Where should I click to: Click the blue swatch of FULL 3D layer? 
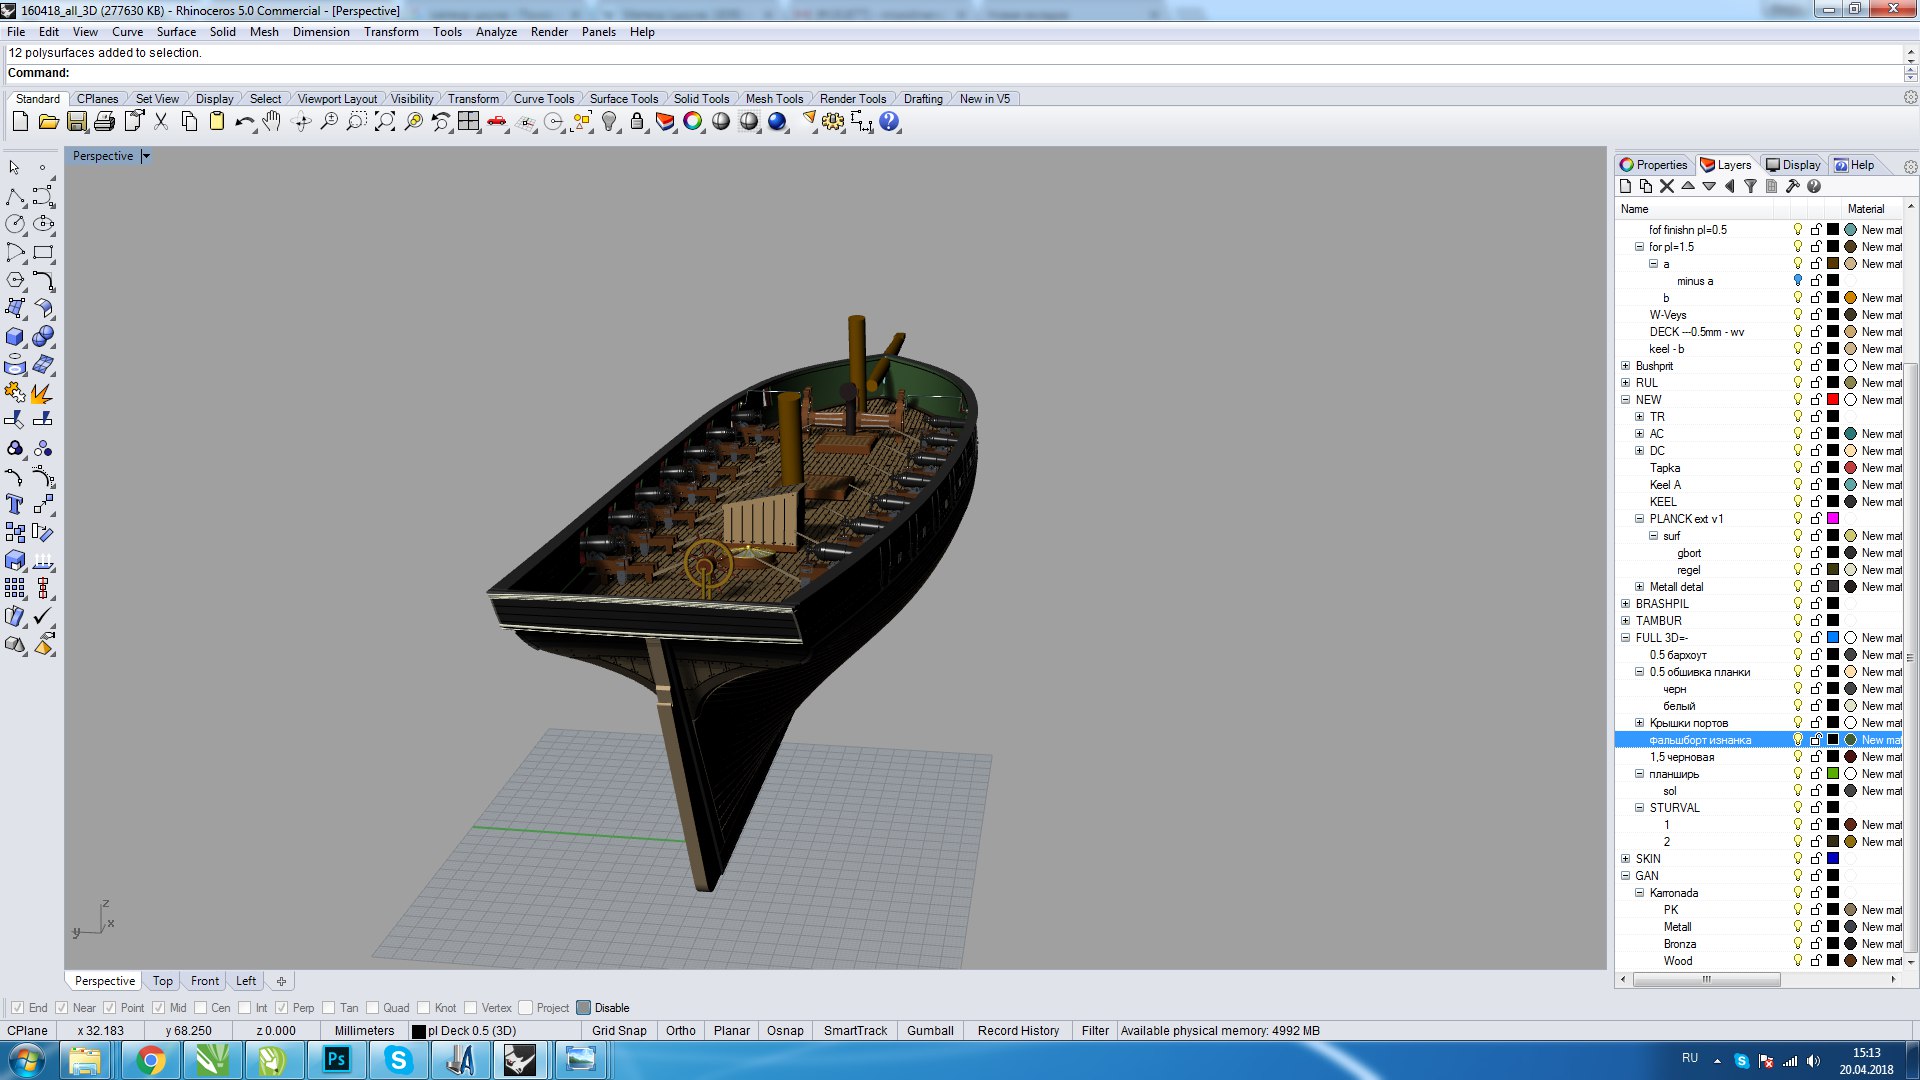click(1833, 638)
